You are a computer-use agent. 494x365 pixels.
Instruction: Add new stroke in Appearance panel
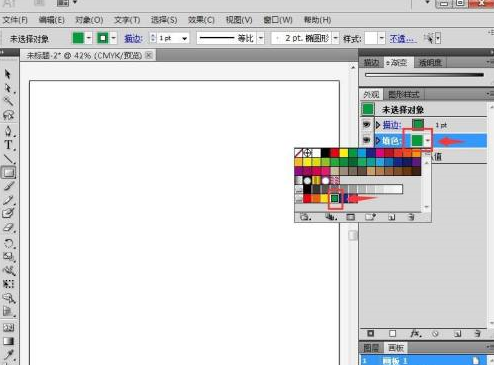click(x=370, y=333)
